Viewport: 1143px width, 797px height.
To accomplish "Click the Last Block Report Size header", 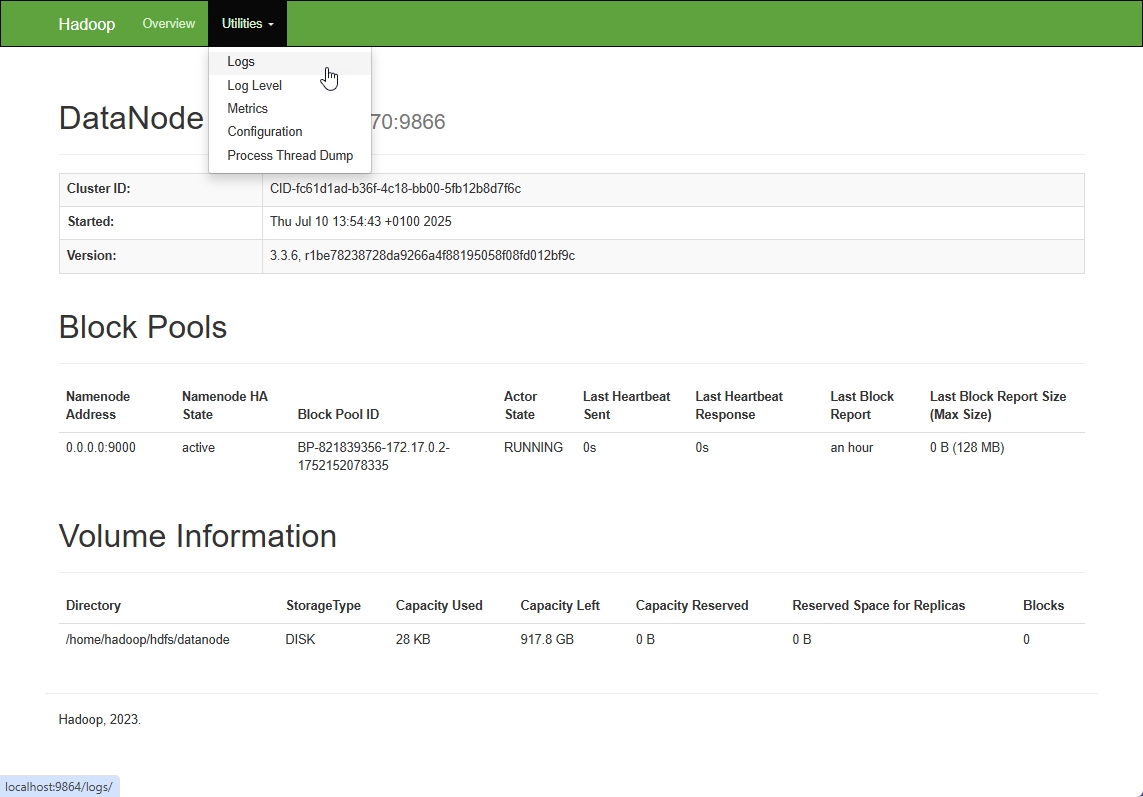I will click(x=997, y=405).
